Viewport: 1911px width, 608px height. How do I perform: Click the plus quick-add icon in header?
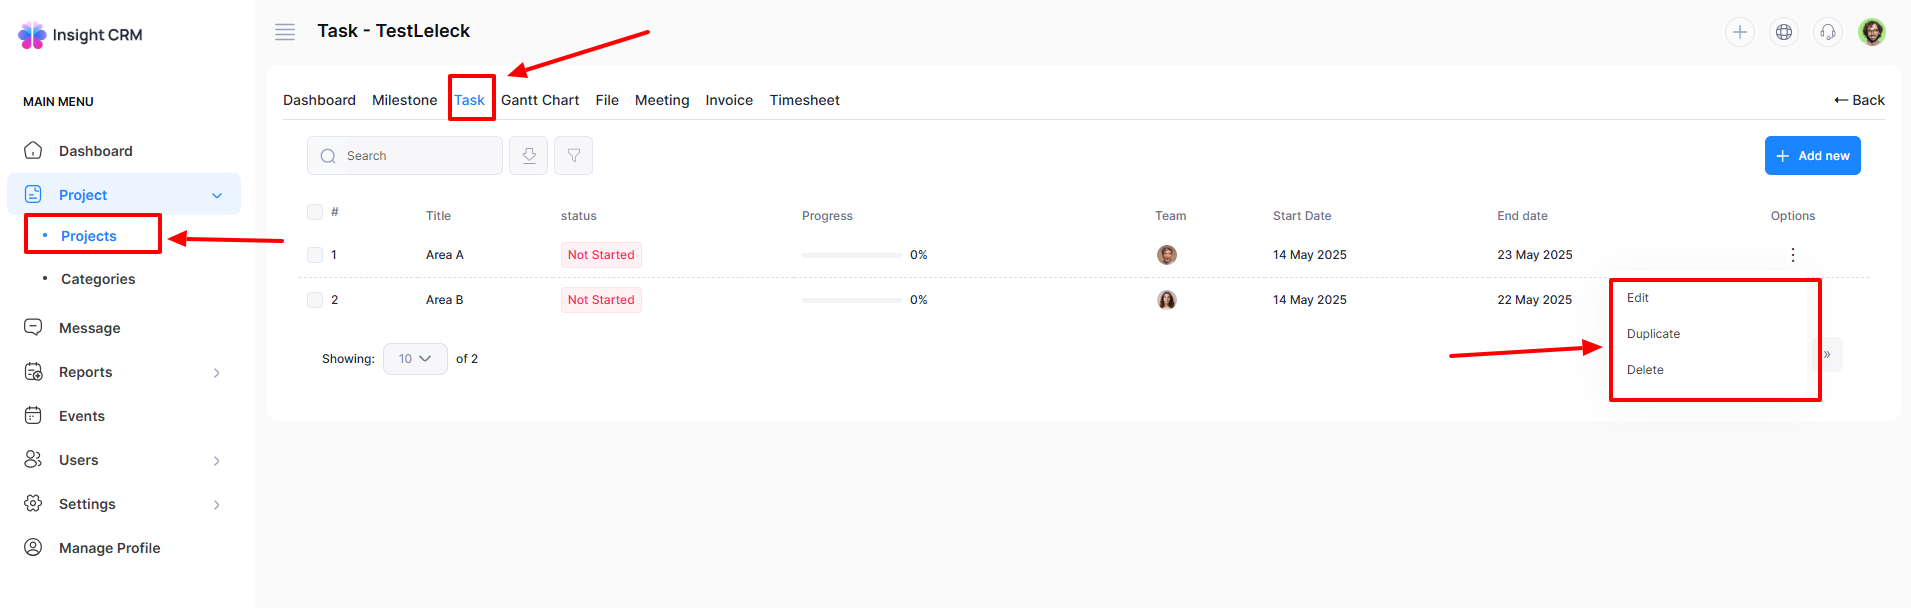pyautogui.click(x=1740, y=32)
